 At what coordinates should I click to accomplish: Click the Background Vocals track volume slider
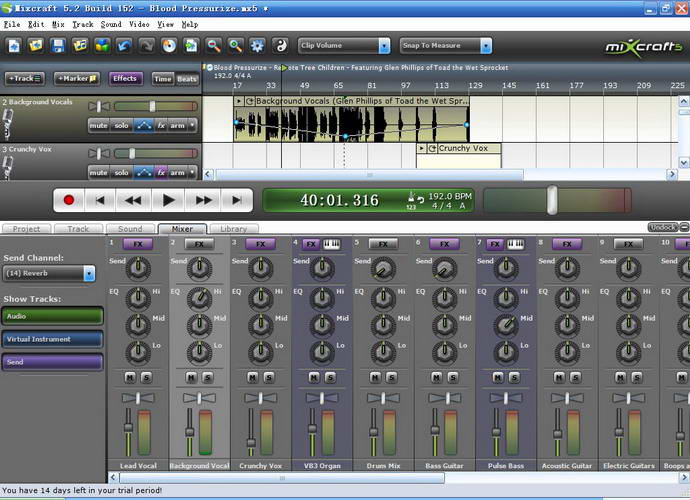coord(152,106)
